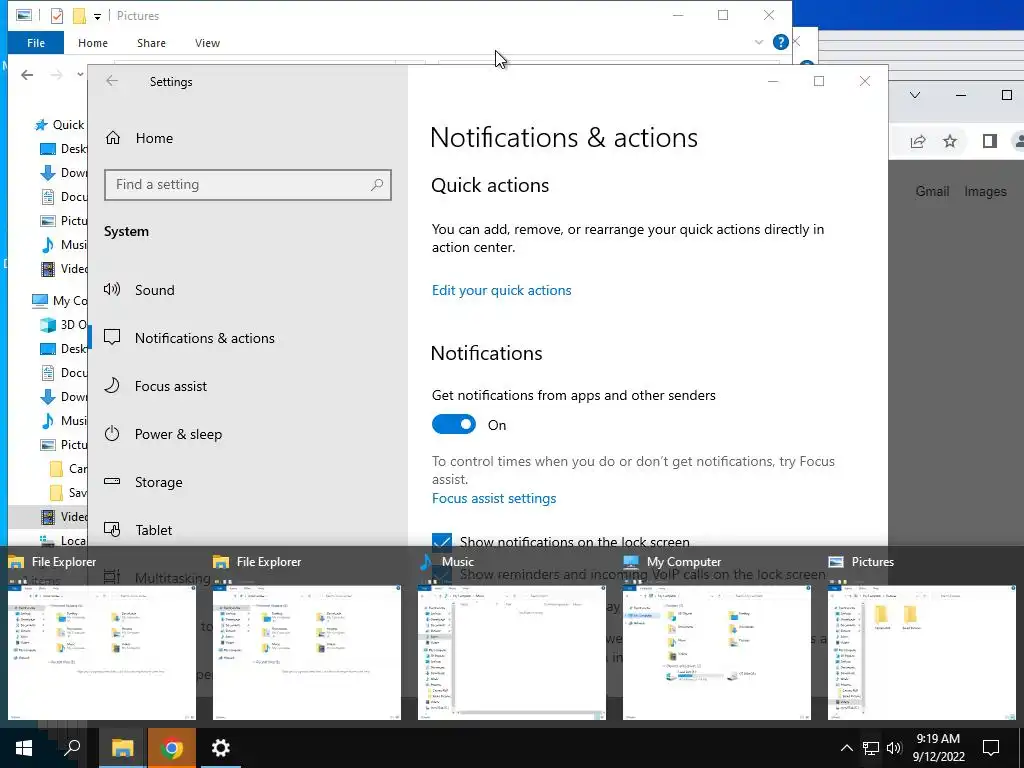Open the View ribbon tab

click(207, 43)
